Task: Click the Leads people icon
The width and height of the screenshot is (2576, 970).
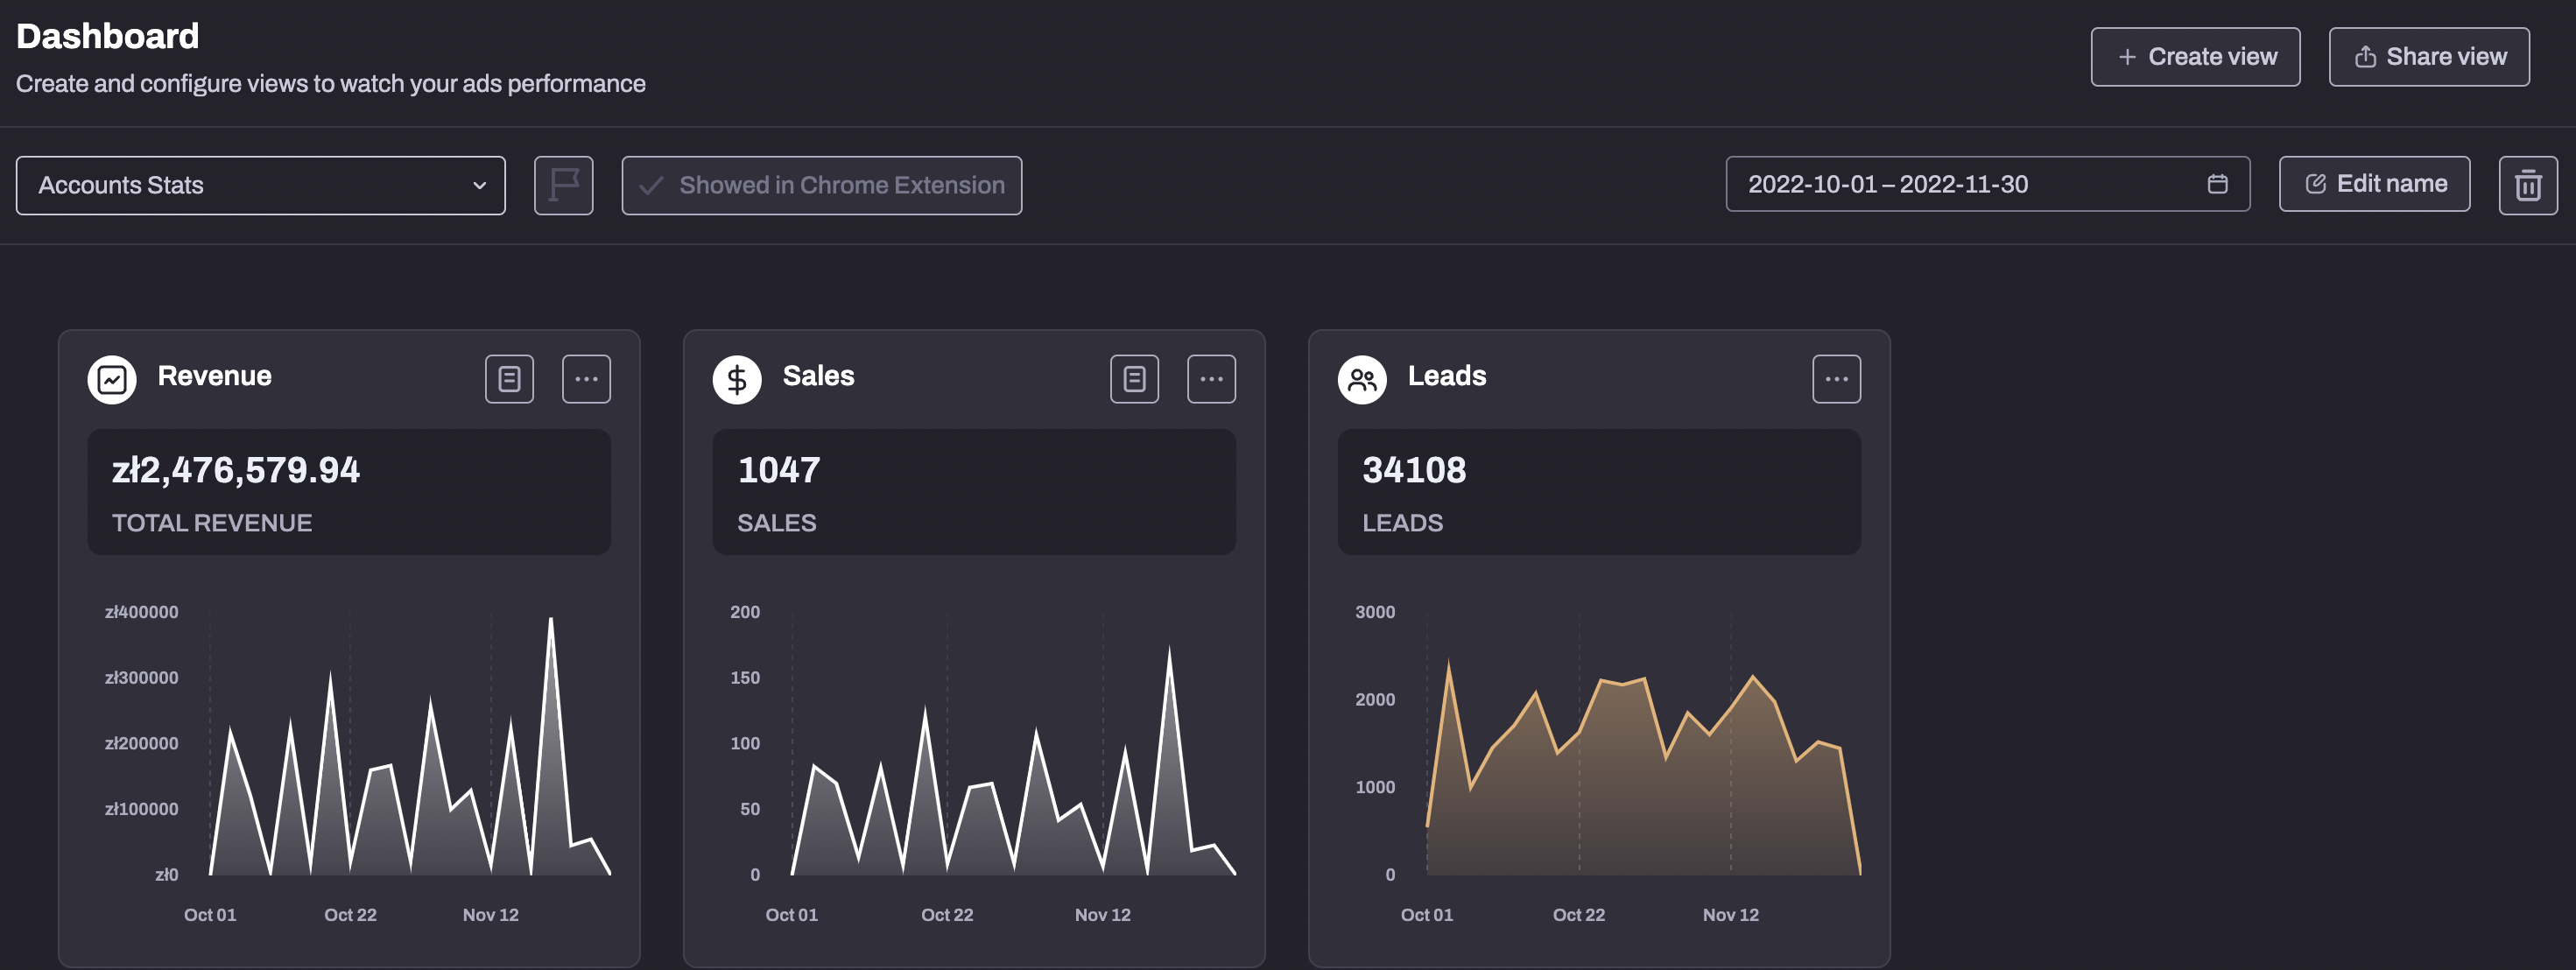Action: (x=1362, y=379)
